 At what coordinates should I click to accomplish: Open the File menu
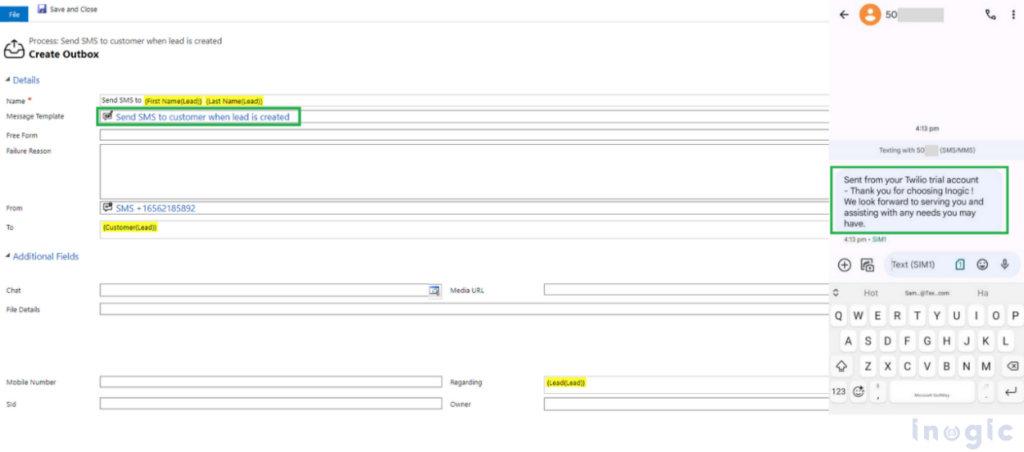pos(14,15)
